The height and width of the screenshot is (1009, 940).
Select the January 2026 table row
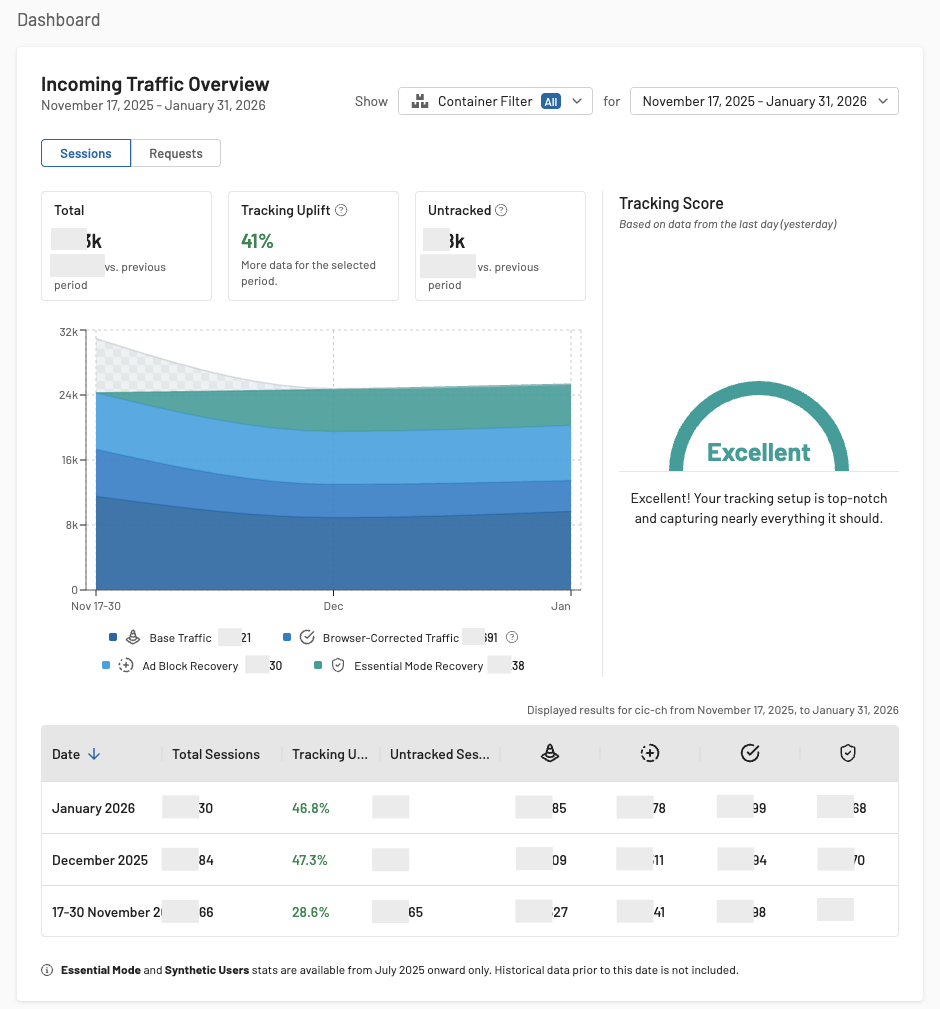(95, 808)
